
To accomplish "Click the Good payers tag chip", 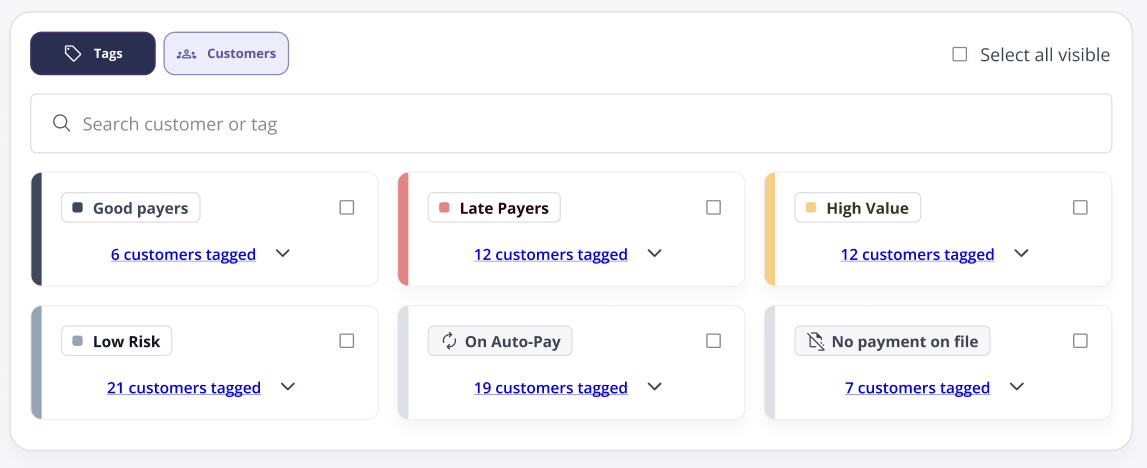I will (130, 208).
